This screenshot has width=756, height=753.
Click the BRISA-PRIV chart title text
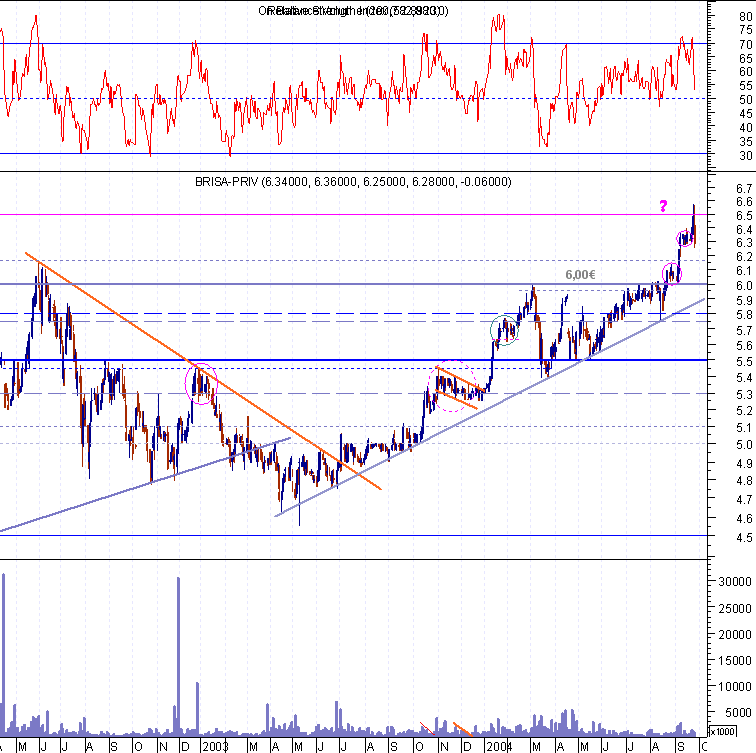pos(353,182)
